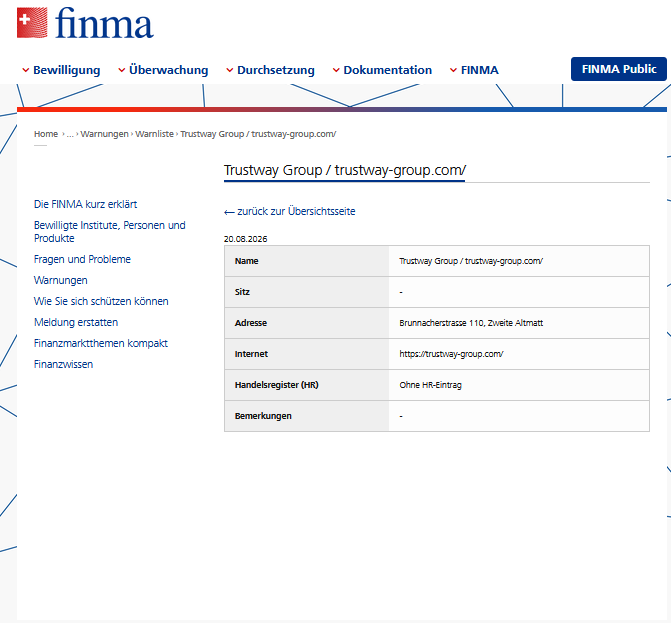Open Warnungen in the sidebar
Viewport: 671px width, 623px height.
click(x=60, y=280)
